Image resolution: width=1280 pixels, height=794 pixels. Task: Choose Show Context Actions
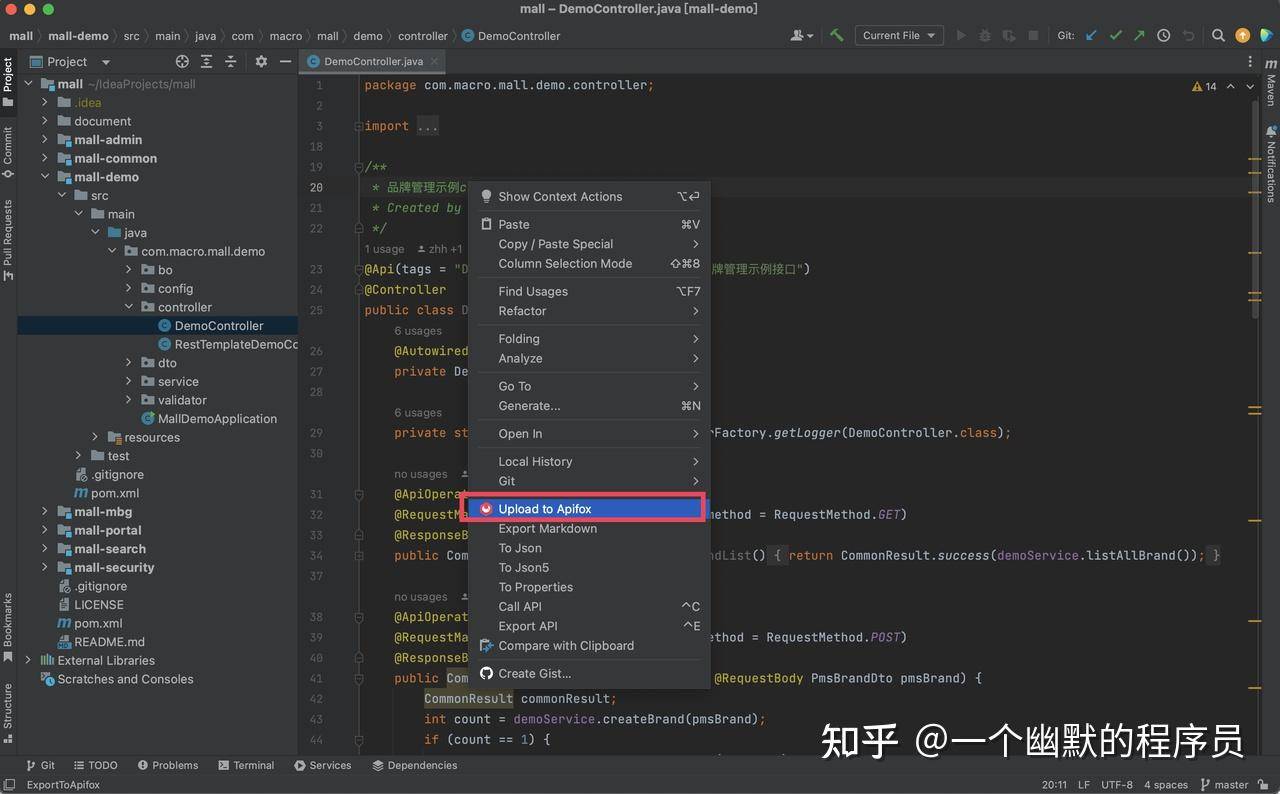click(590, 196)
